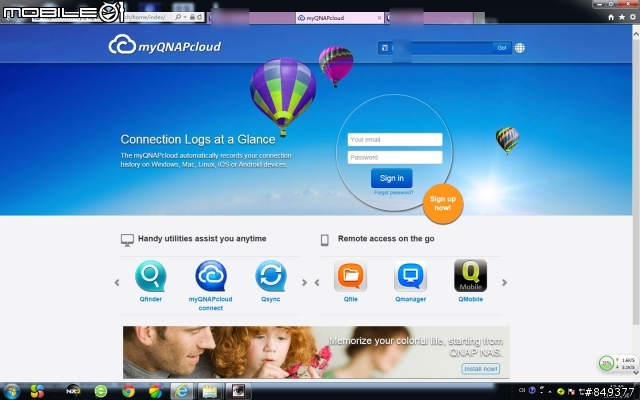Click the myQNAPcloud logo in header
Image resolution: width=640 pixels, height=400 pixels.
[x=164, y=45]
